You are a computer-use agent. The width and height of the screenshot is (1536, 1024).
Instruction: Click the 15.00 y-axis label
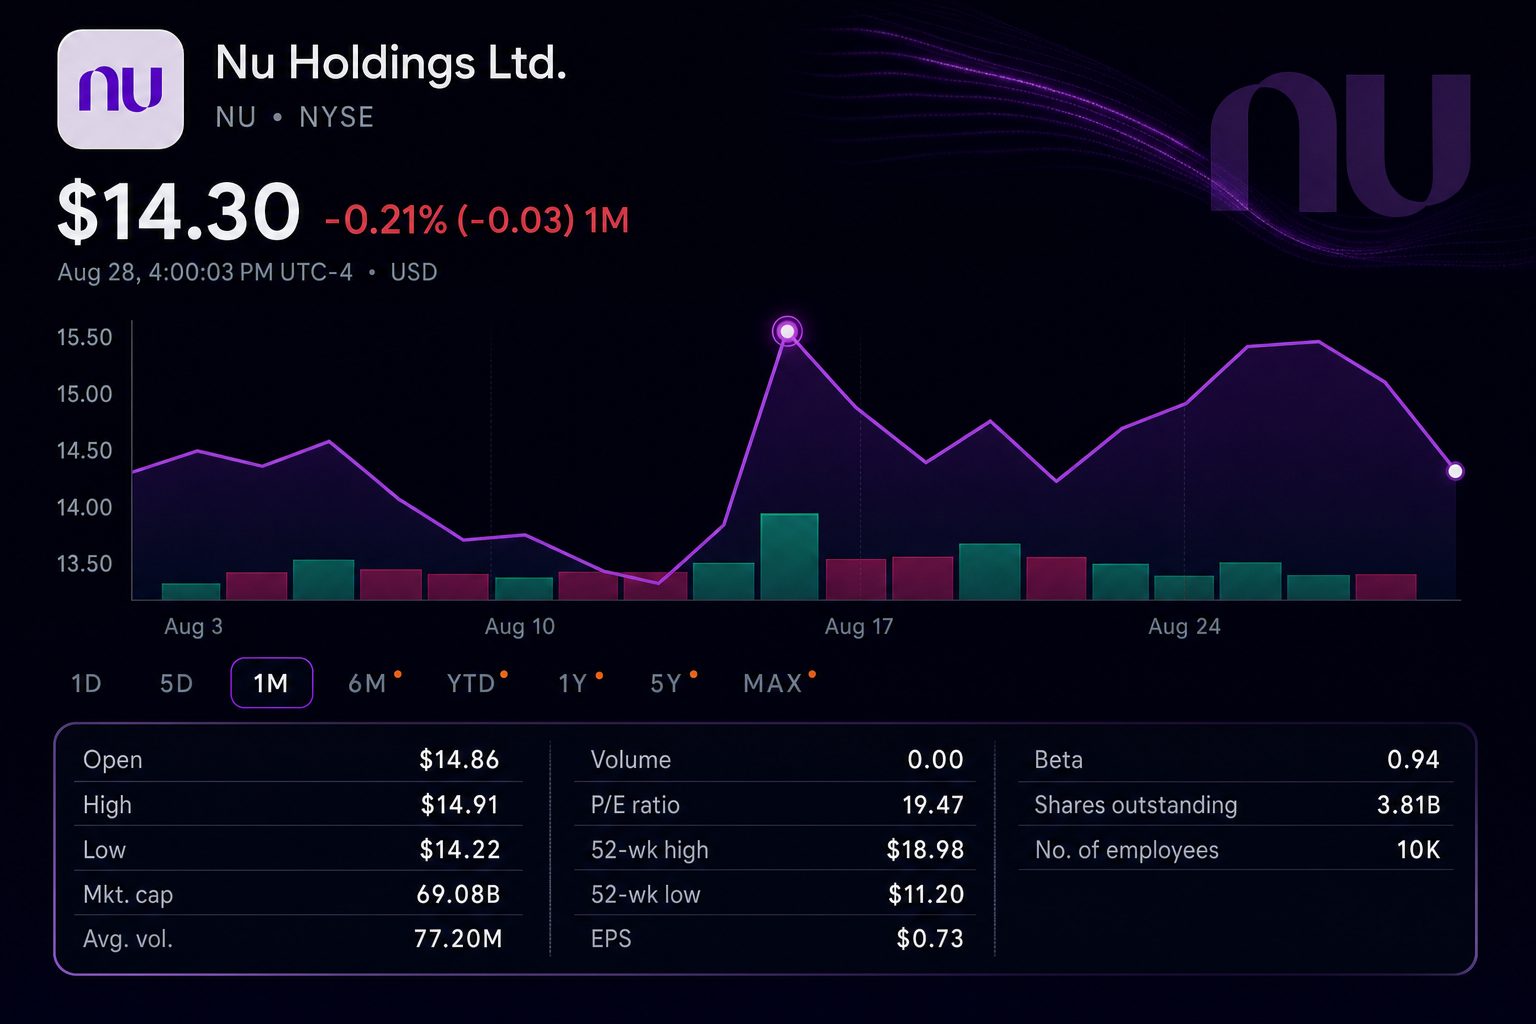pos(85,394)
